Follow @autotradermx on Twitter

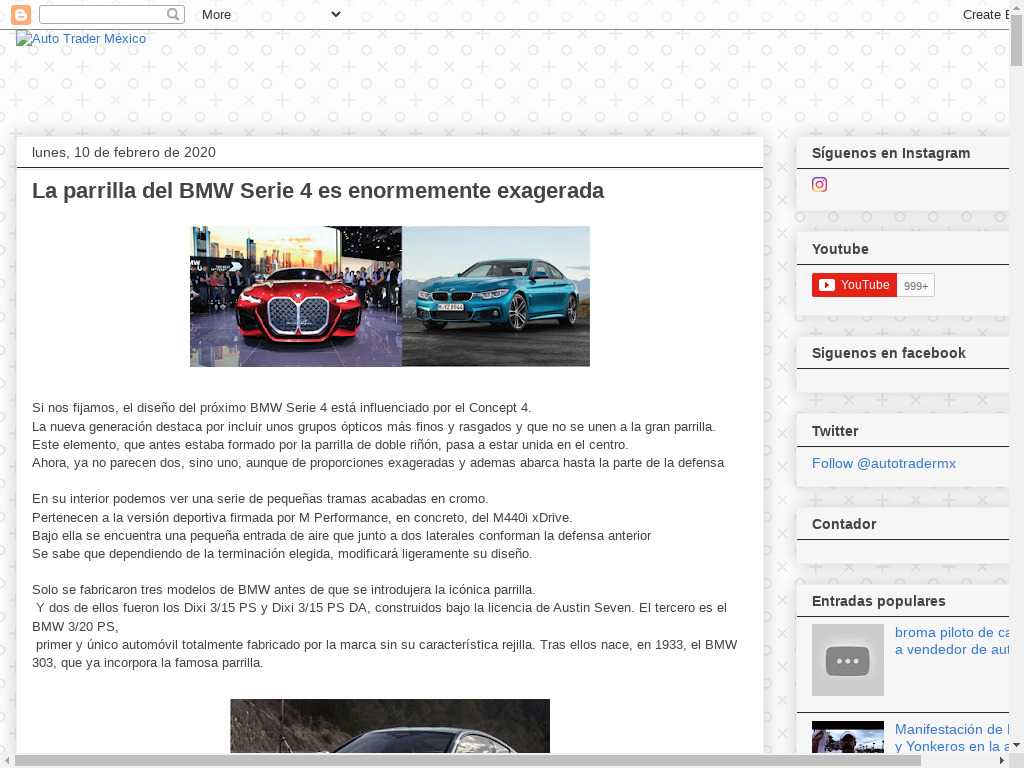click(883, 463)
